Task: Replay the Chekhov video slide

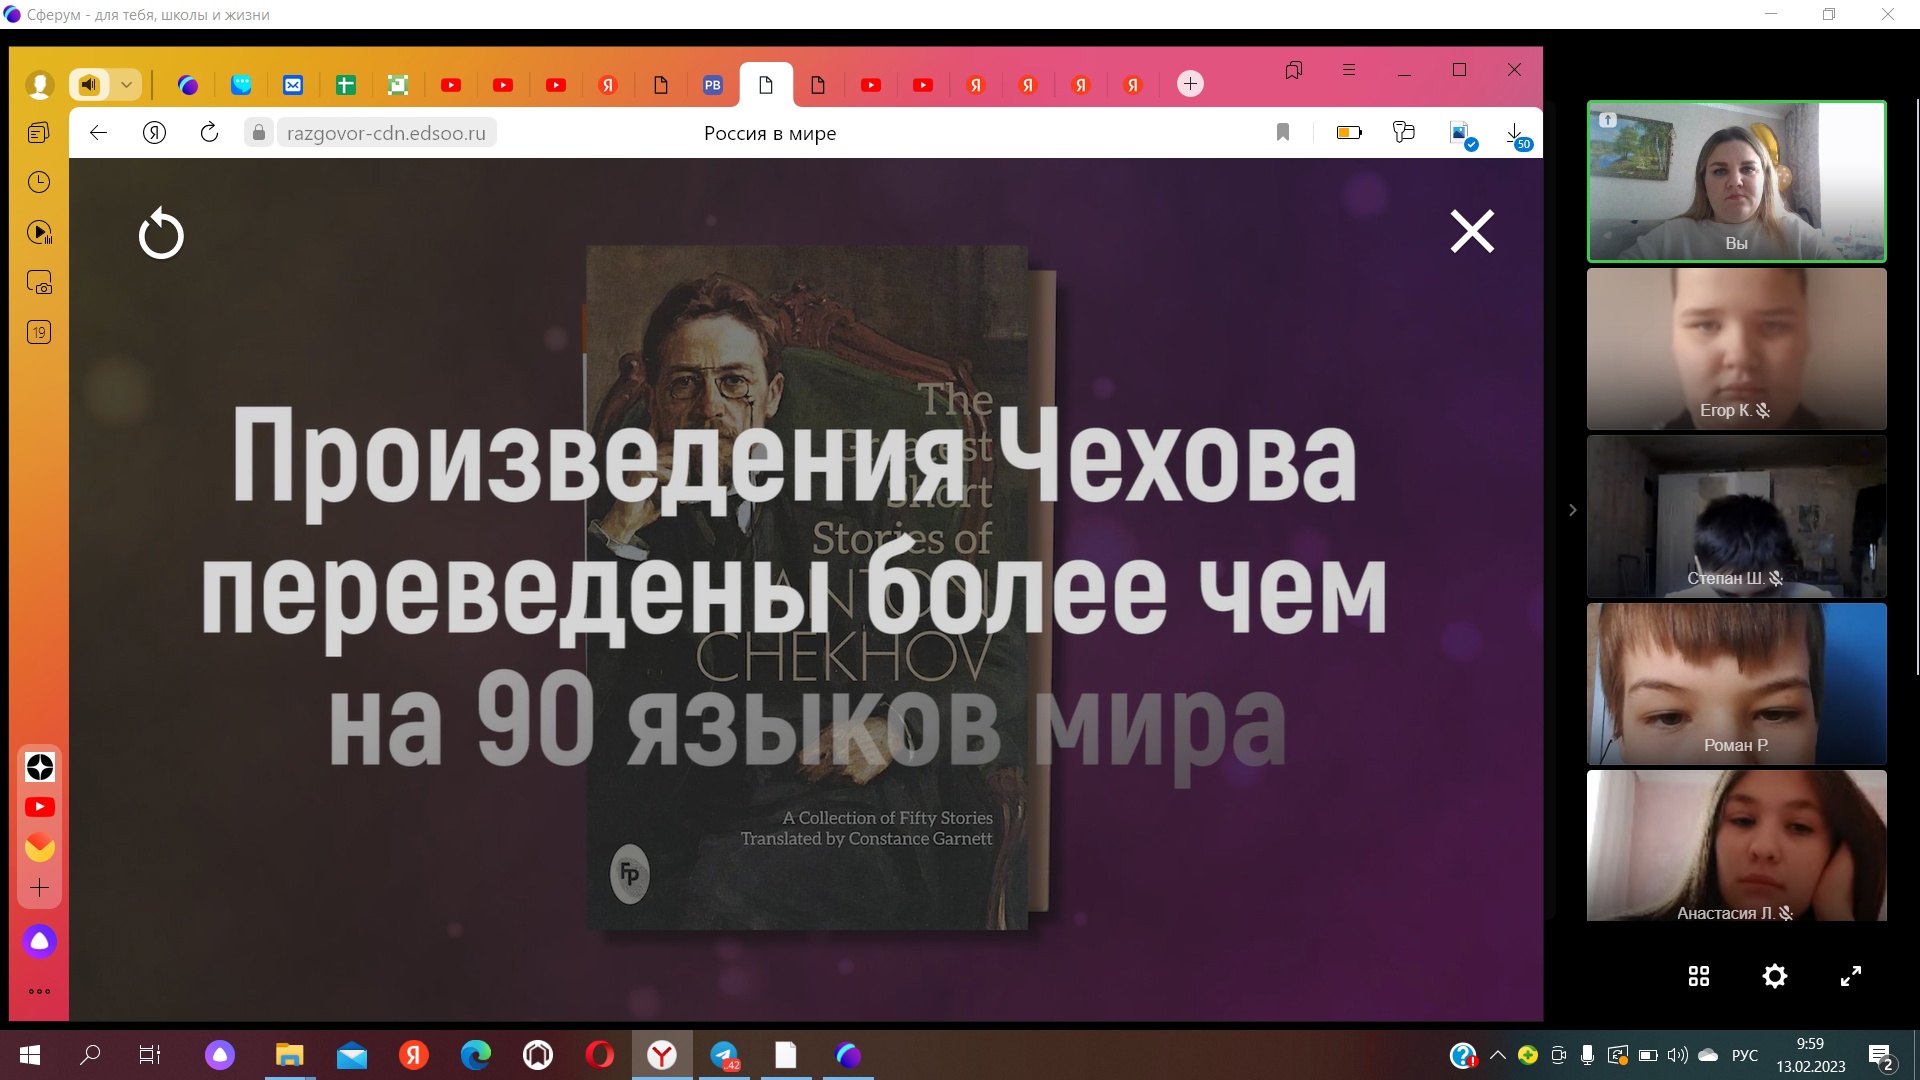Action: tap(161, 234)
